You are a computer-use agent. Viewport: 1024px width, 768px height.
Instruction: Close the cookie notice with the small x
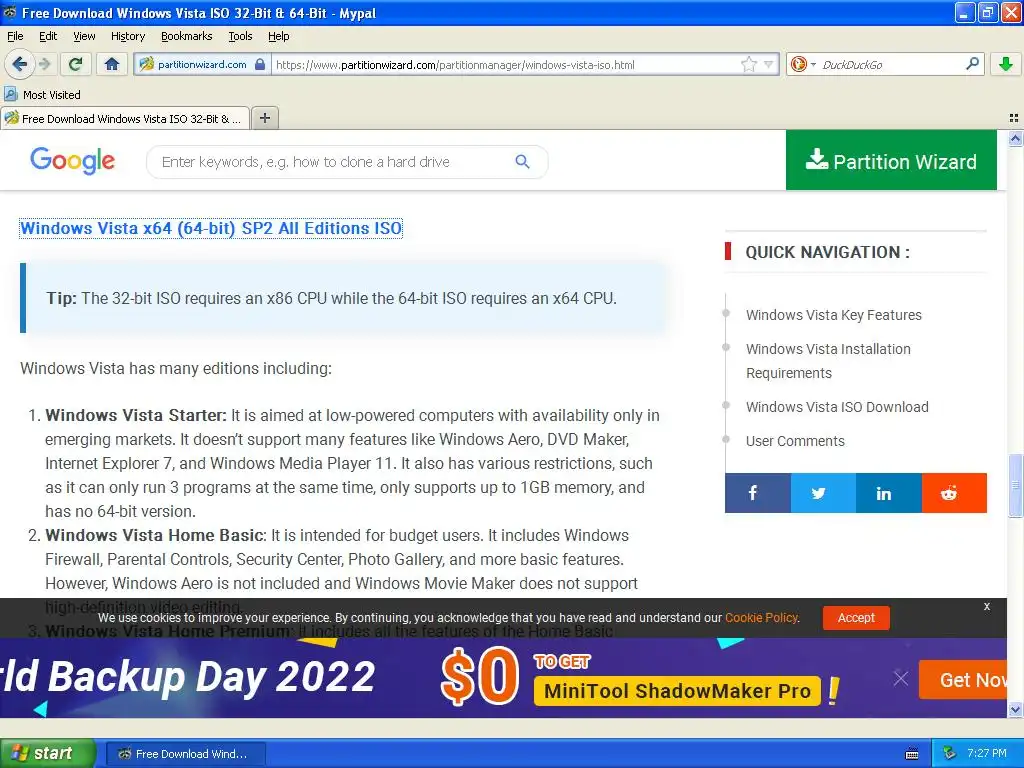point(987,606)
